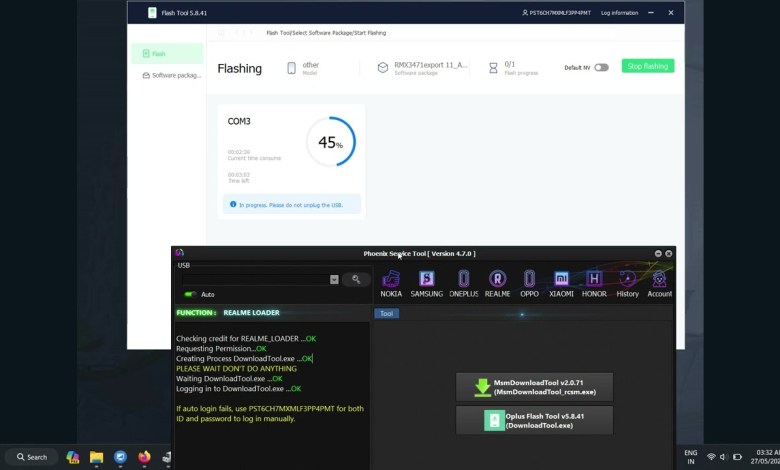This screenshot has height=470, width=780.
Task: Expand the USB port dropdown arrow
Action: coord(334,280)
